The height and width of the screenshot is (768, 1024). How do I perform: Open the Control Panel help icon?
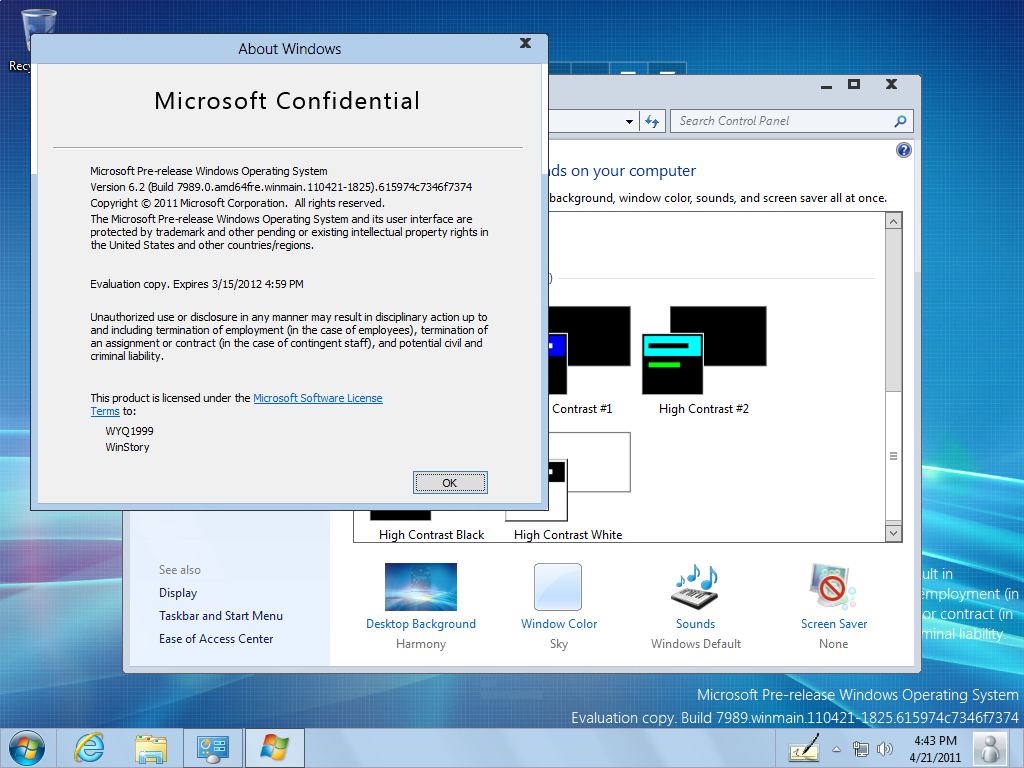904,150
